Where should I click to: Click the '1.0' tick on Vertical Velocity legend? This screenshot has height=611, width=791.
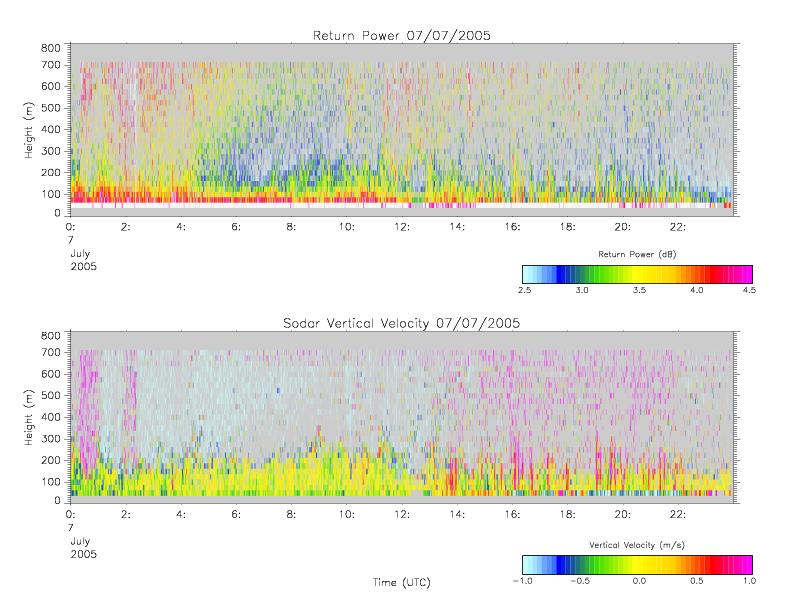click(x=749, y=581)
